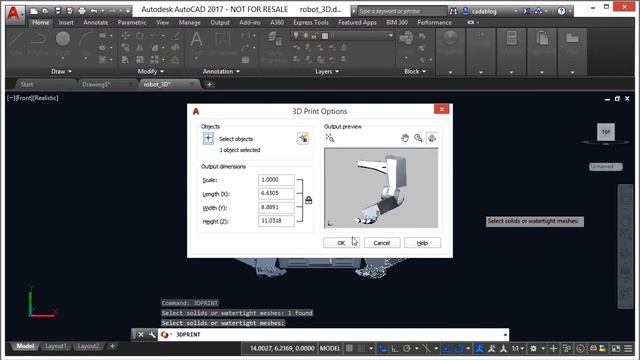This screenshot has width=640, height=360.
Task: Select the Zoom magnifier in Output preview
Action: [x=418, y=138]
